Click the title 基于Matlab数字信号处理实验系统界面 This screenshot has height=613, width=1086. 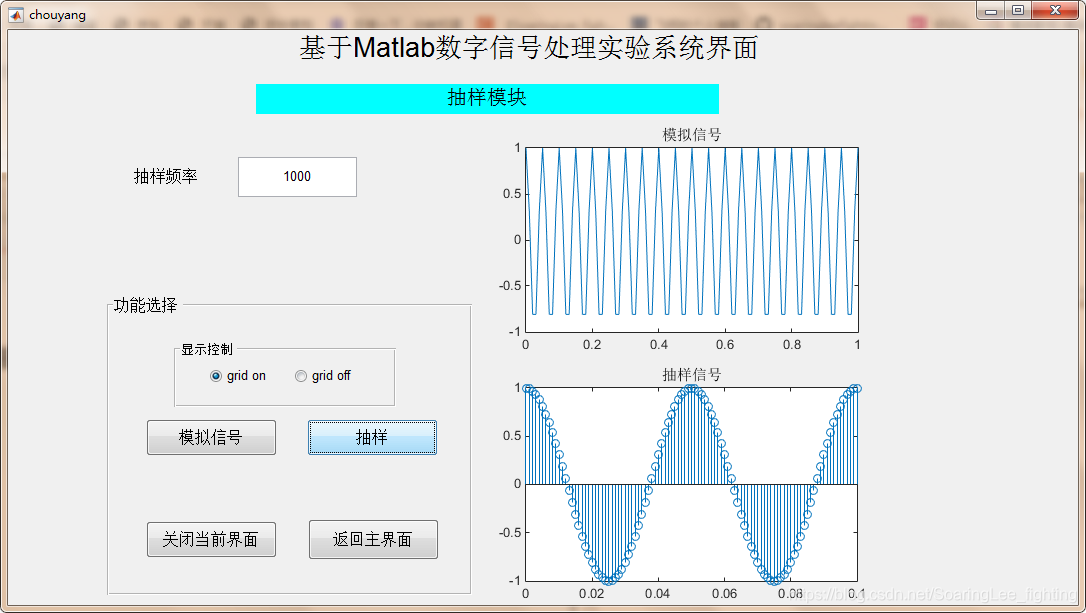point(528,48)
